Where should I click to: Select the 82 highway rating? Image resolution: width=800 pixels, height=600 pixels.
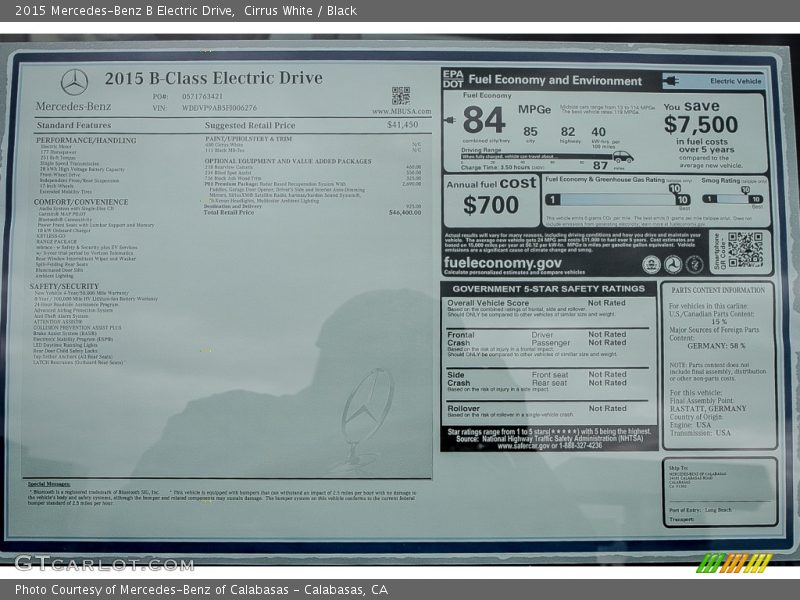pyautogui.click(x=568, y=132)
